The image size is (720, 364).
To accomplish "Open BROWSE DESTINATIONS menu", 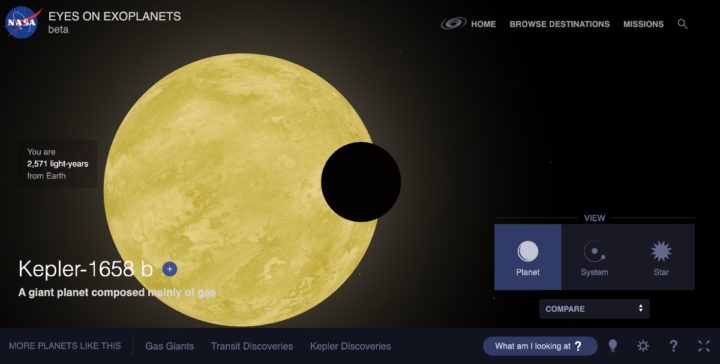I will 559,24.
